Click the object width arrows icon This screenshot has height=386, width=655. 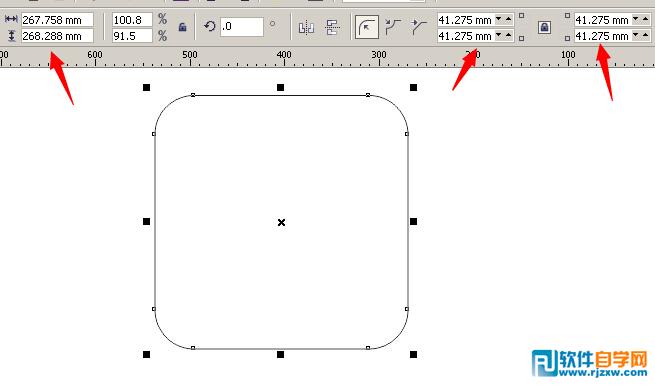click(11, 19)
